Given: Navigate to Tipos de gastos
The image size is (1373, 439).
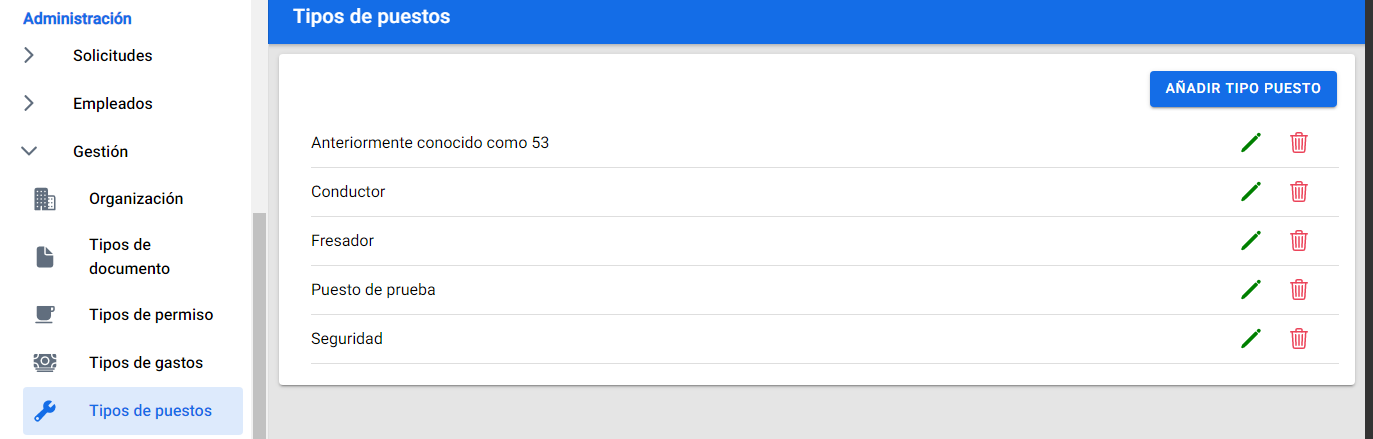Looking at the screenshot, I should 146,363.
